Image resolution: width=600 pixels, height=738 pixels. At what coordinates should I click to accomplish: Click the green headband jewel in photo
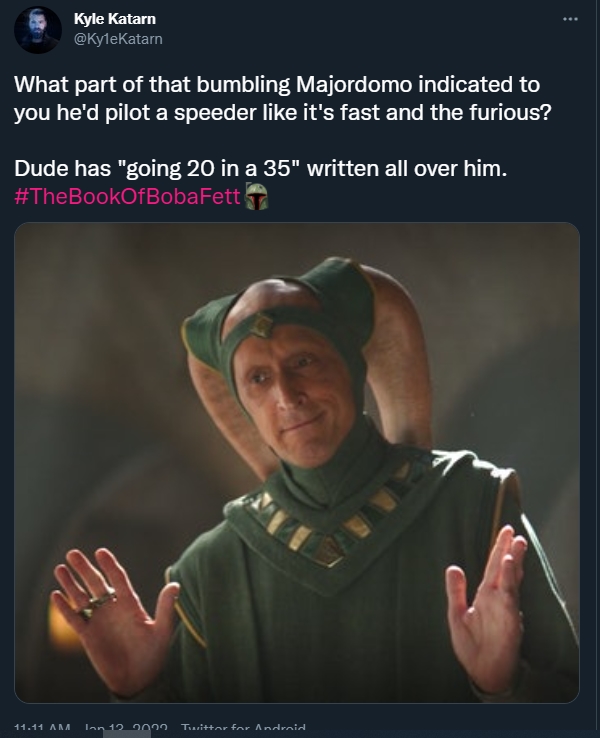coord(260,325)
